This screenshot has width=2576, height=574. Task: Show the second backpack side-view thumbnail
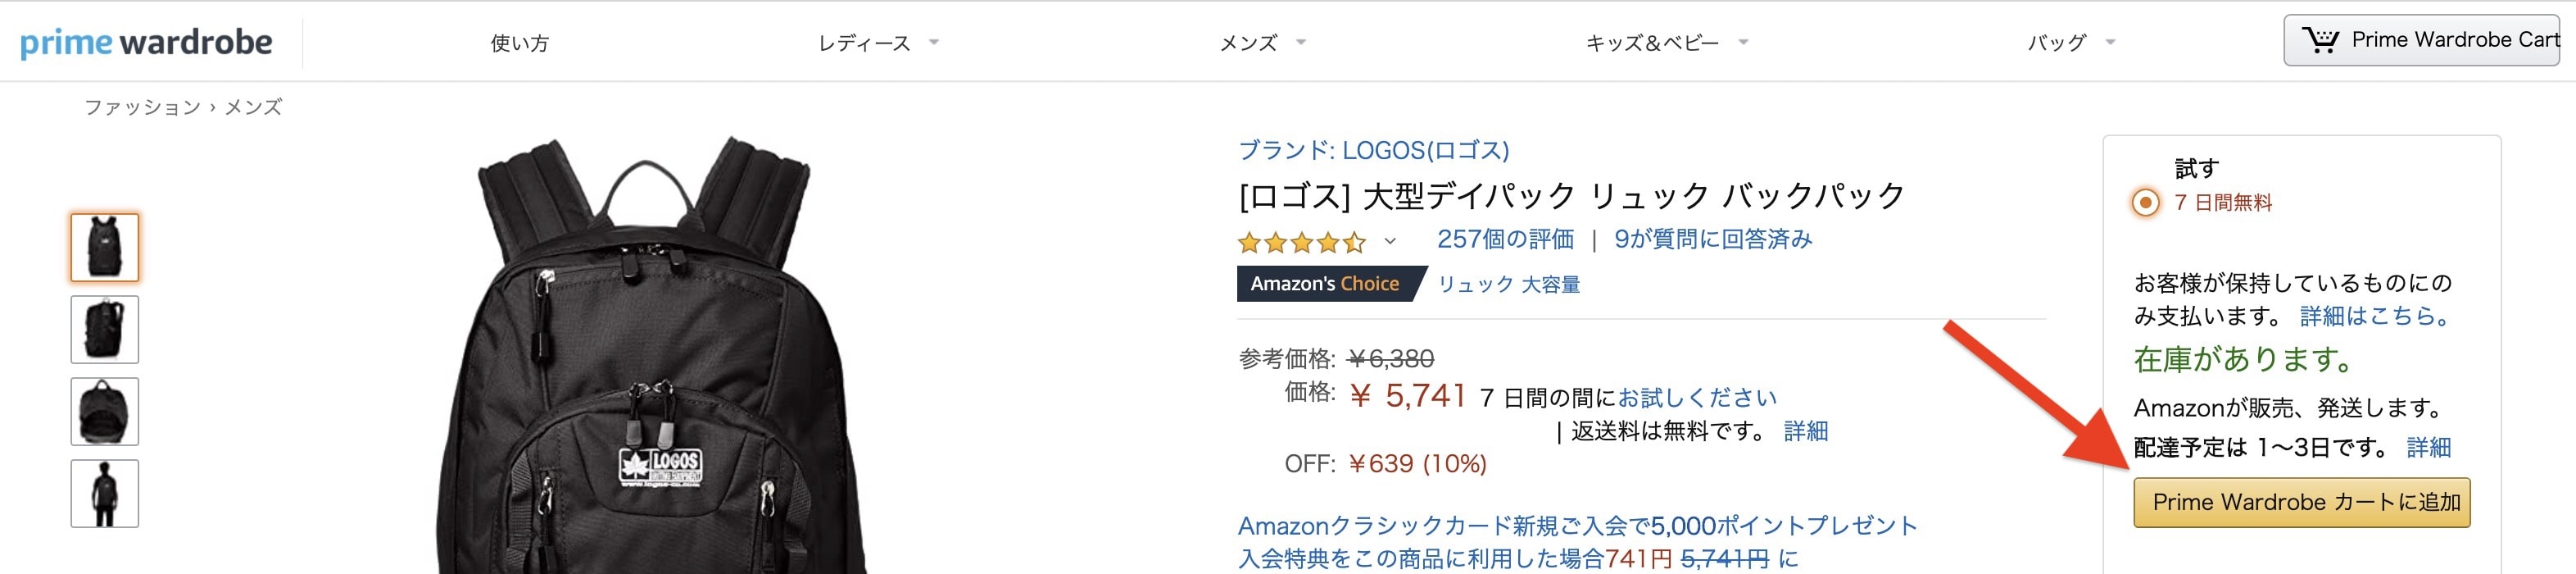coord(105,329)
